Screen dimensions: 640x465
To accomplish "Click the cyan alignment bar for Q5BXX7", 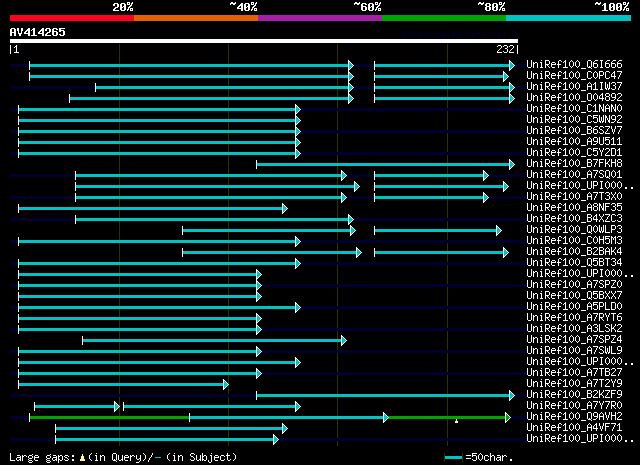I will click(x=140, y=296).
